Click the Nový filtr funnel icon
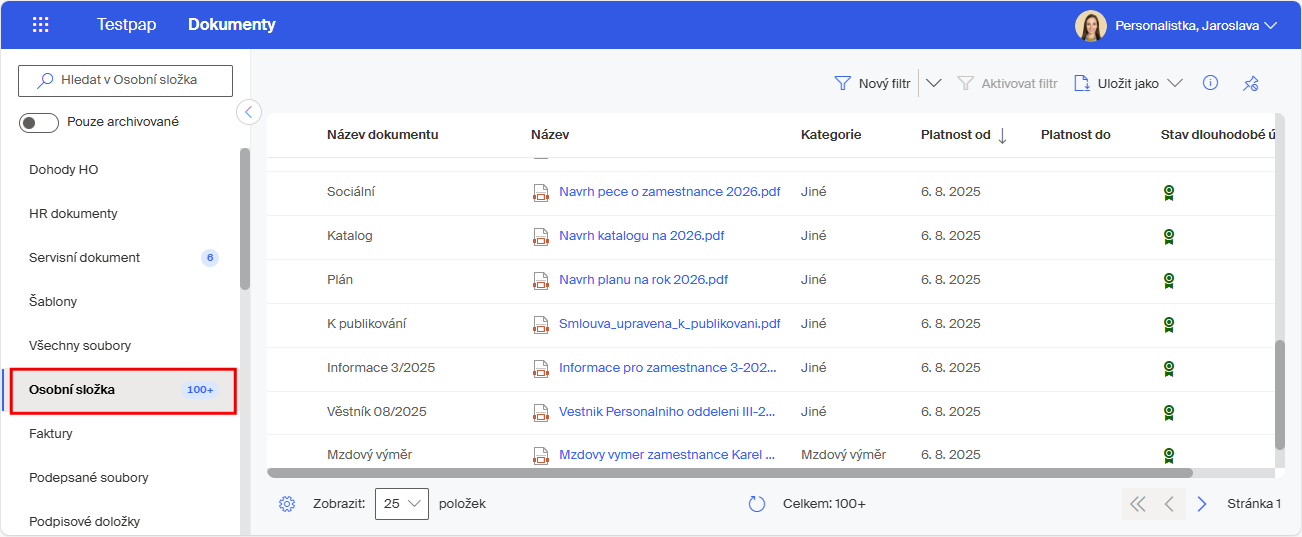Viewport: 1302px width, 537px height. [x=843, y=83]
